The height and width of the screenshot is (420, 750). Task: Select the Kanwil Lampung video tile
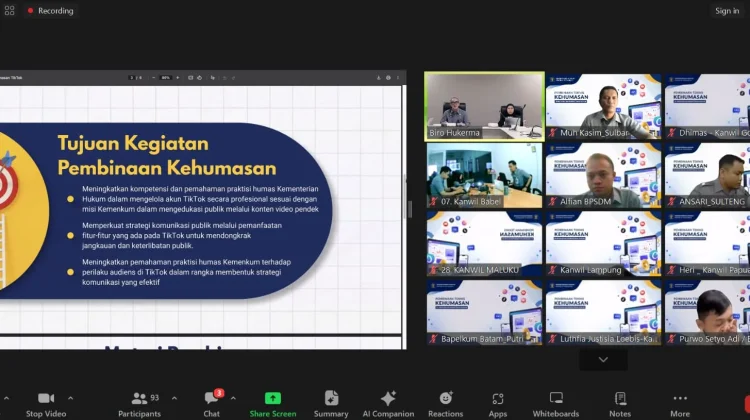point(603,243)
